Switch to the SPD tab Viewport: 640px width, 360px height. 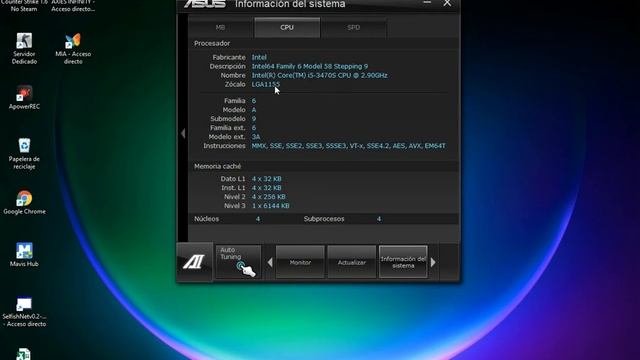[x=353, y=27]
